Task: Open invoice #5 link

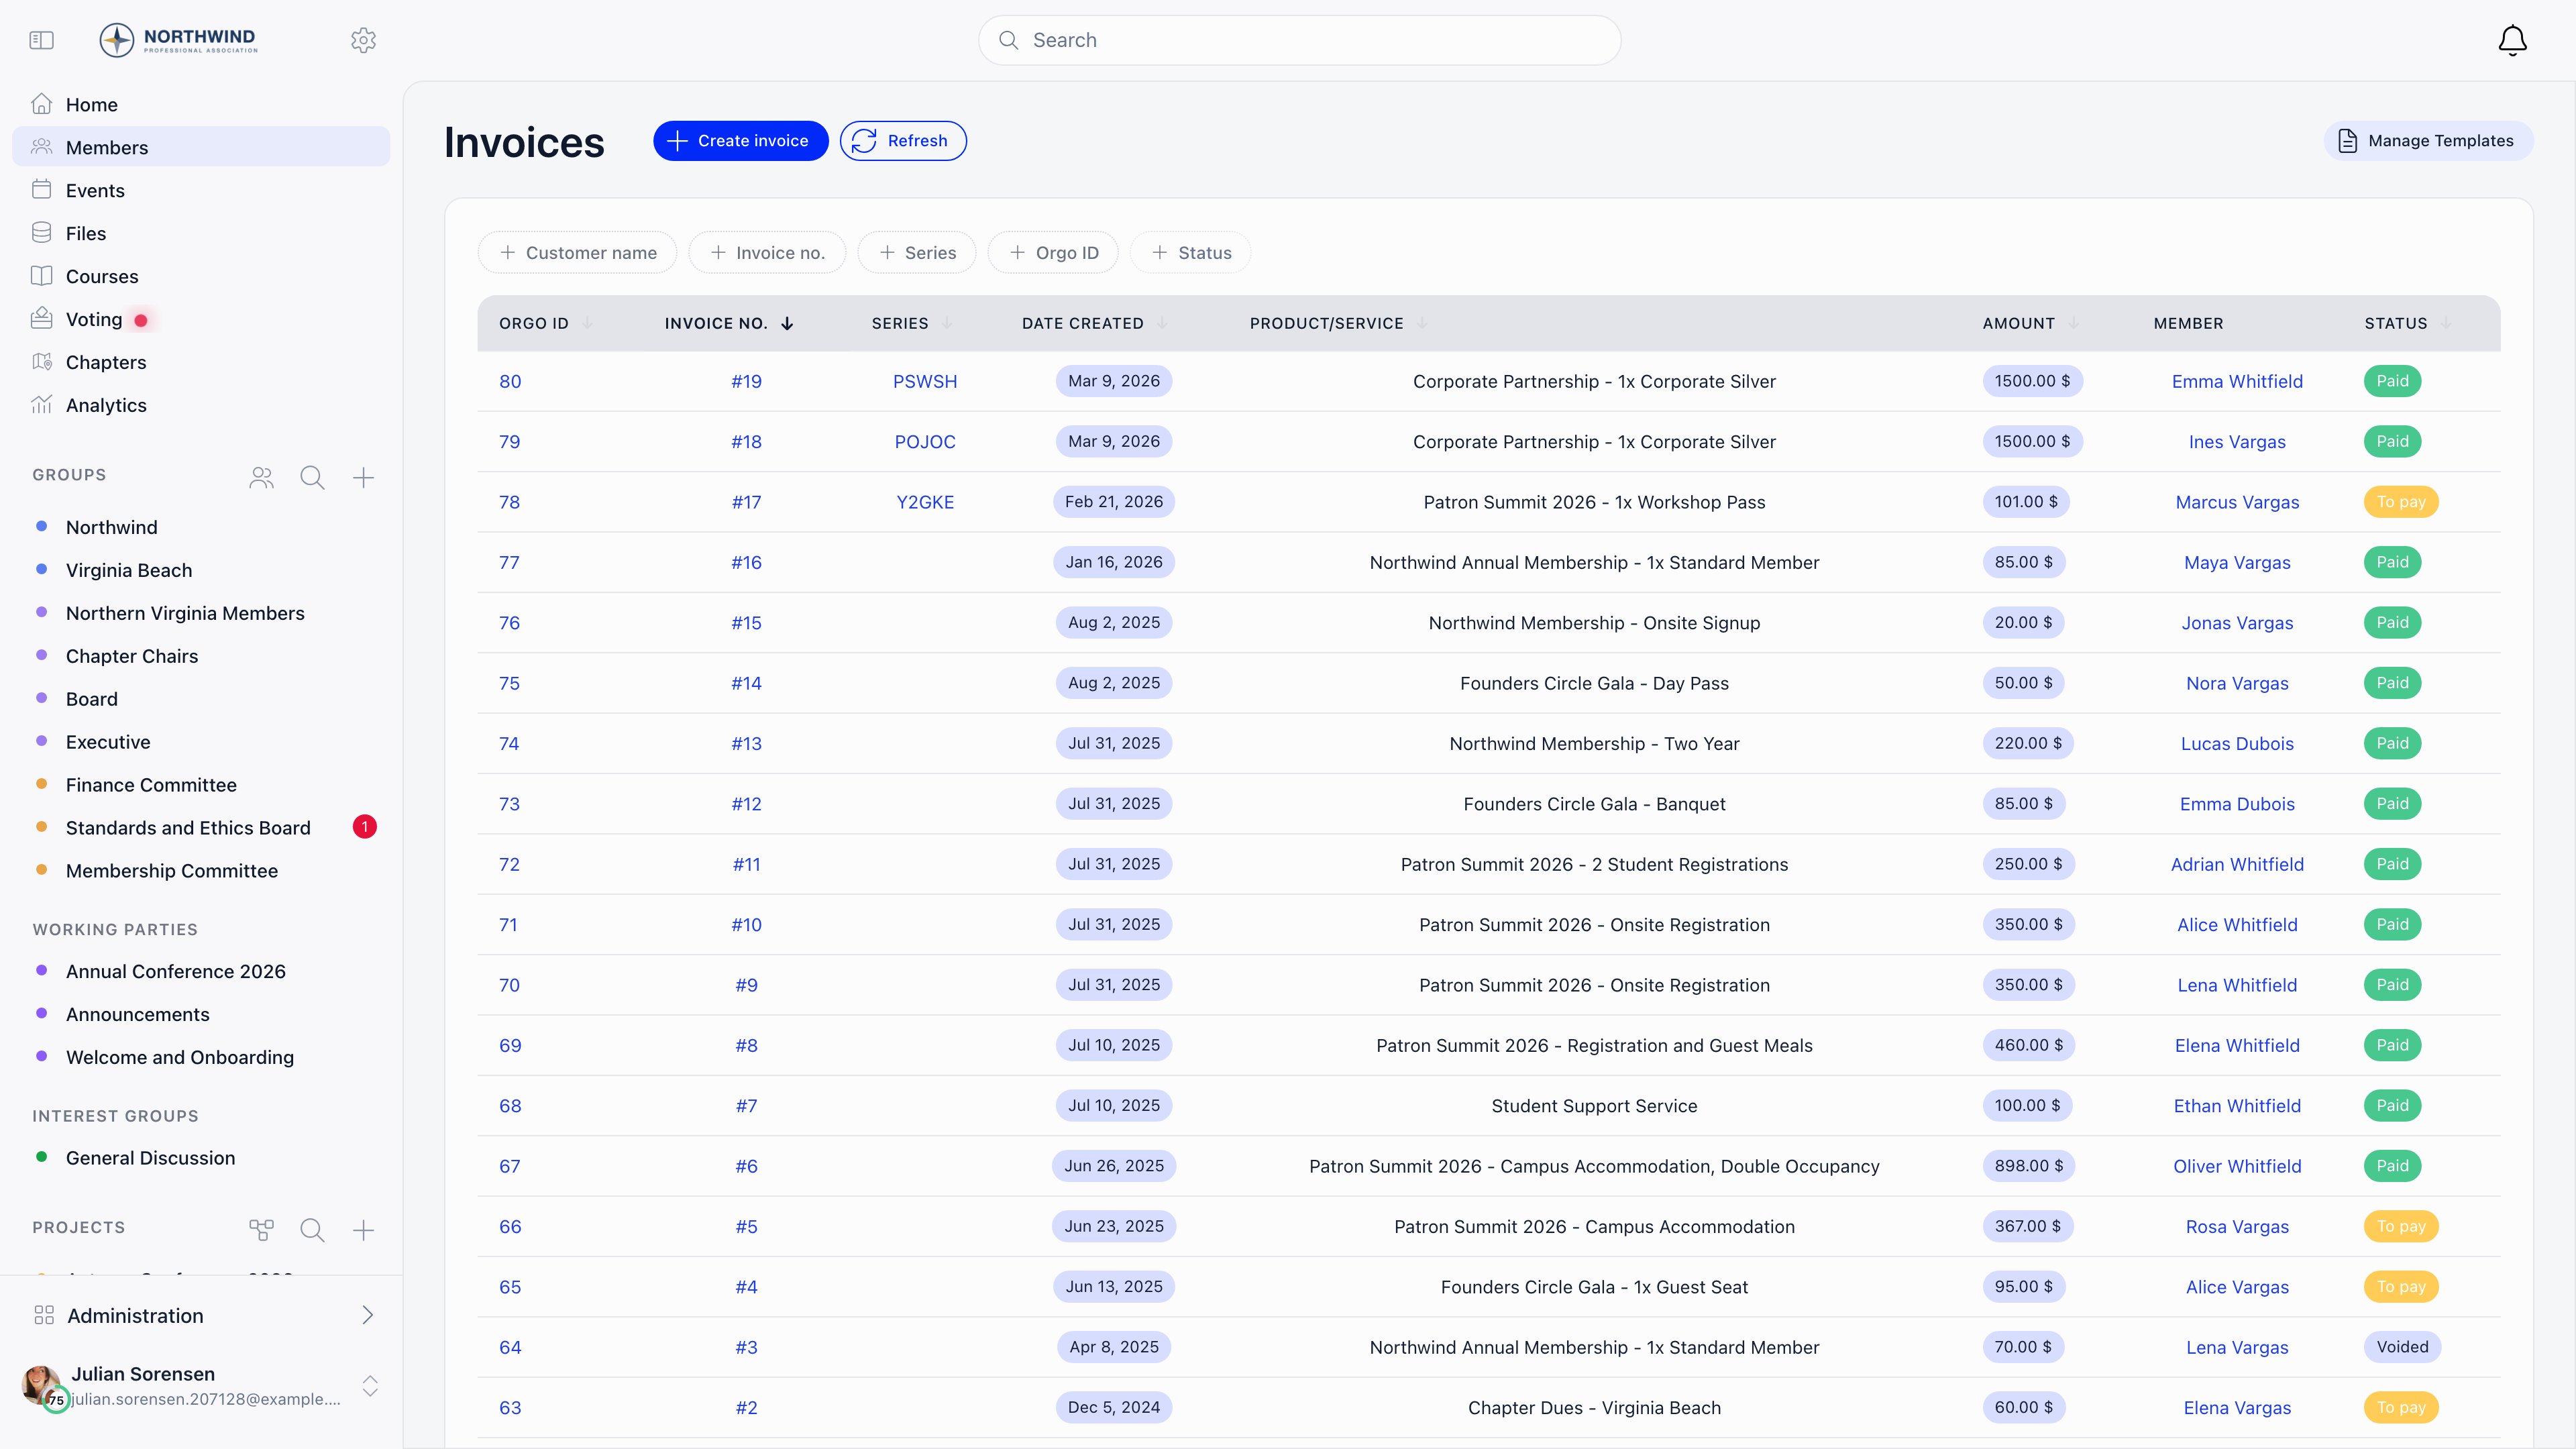Action: 746,1226
